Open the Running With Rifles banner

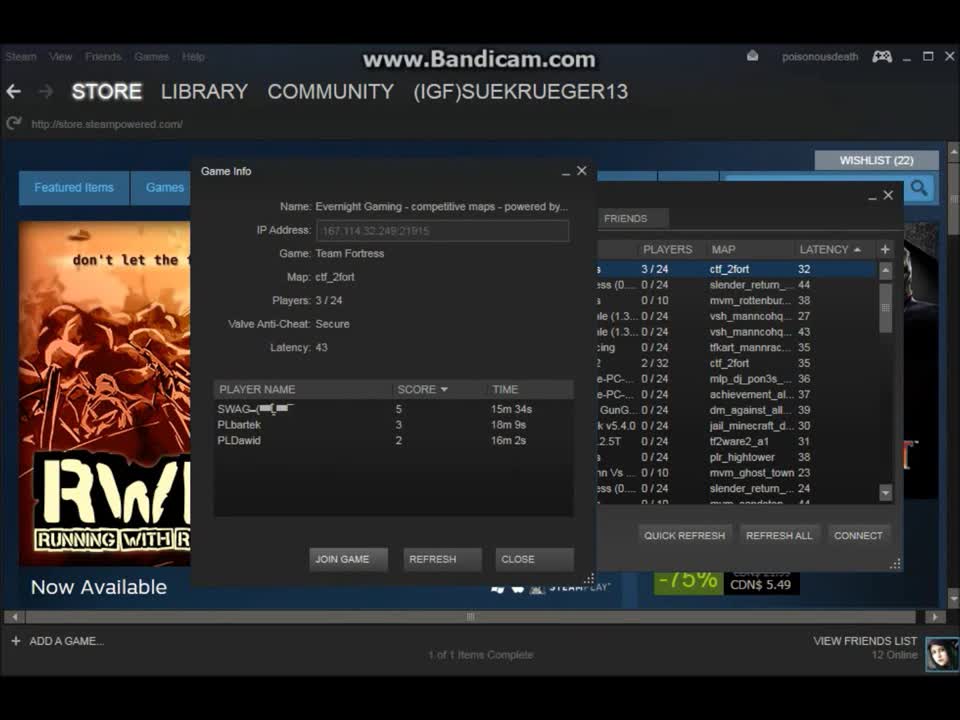(x=105, y=392)
